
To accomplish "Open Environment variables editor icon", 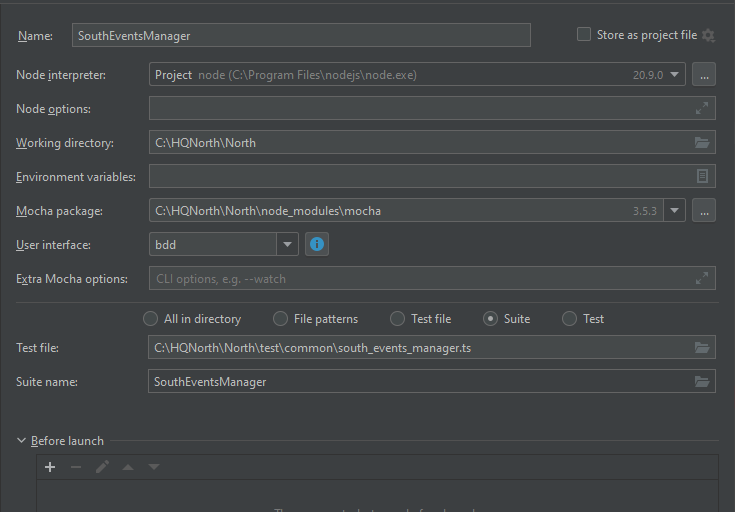I will (702, 176).
